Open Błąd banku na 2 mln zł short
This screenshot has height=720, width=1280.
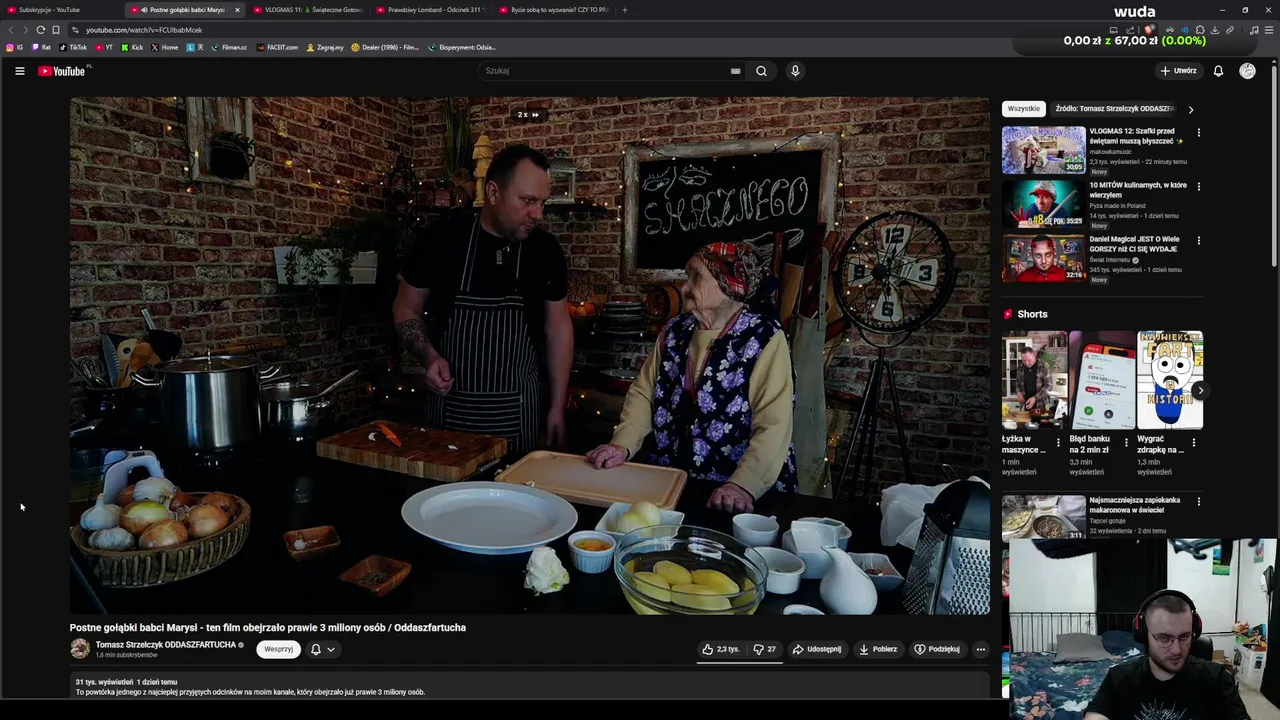1102,380
